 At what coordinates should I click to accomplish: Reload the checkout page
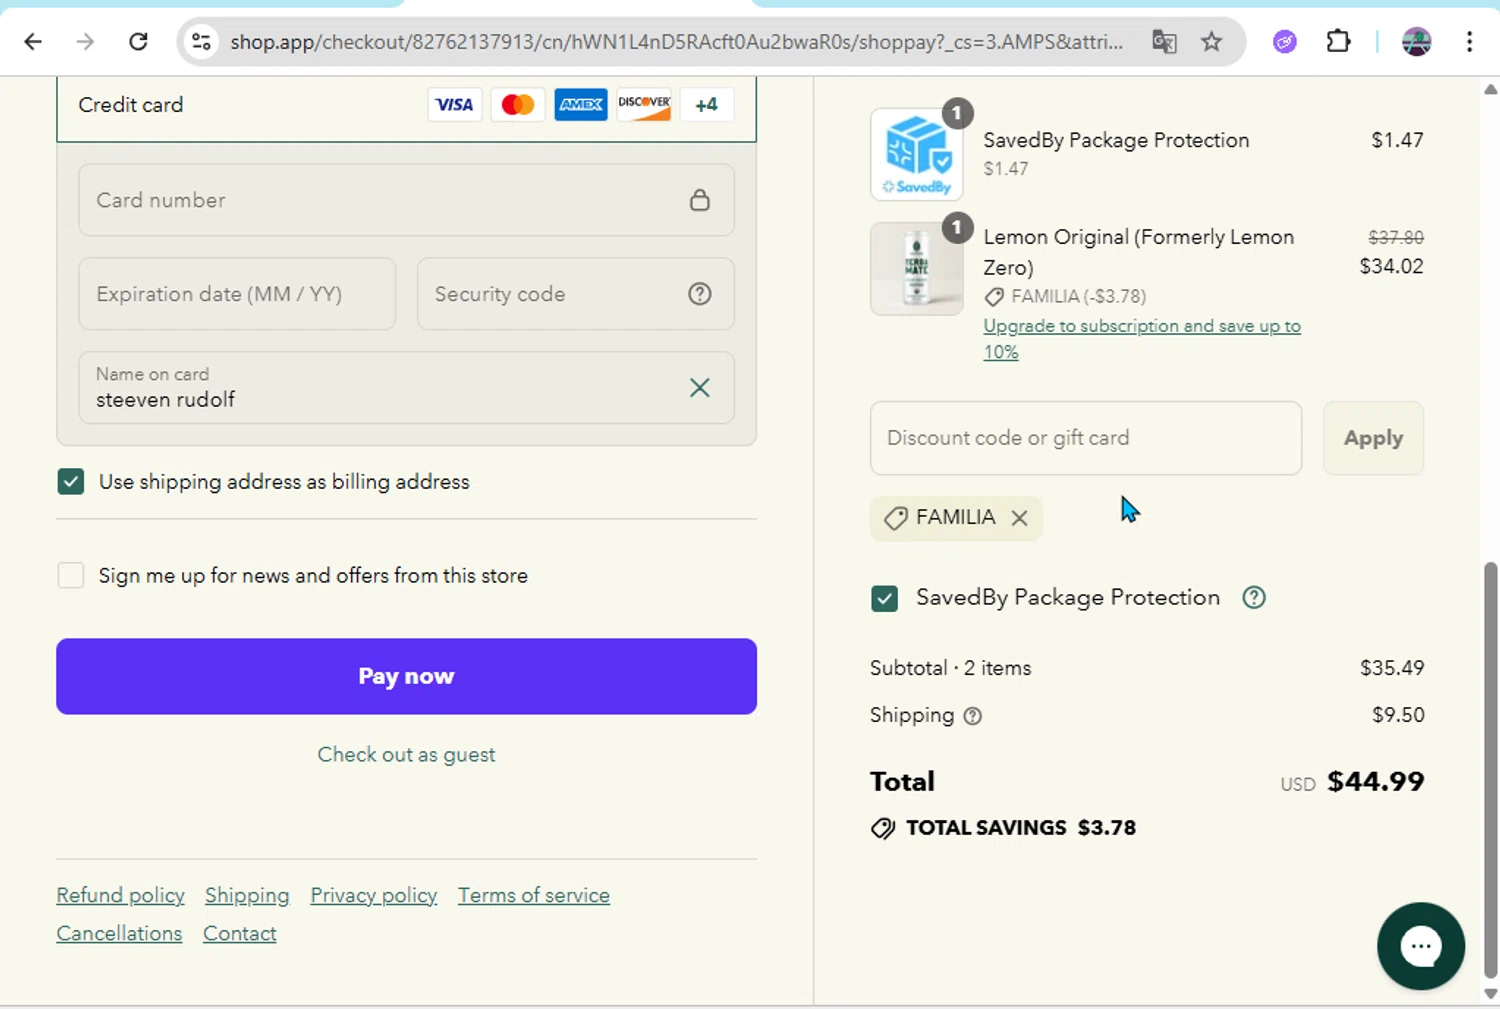139,41
